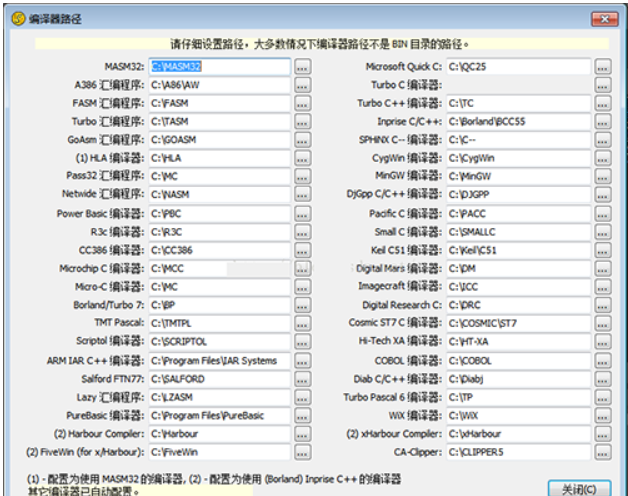
Task: Click browse button for Keil C51 compiler
Action: tap(603, 250)
